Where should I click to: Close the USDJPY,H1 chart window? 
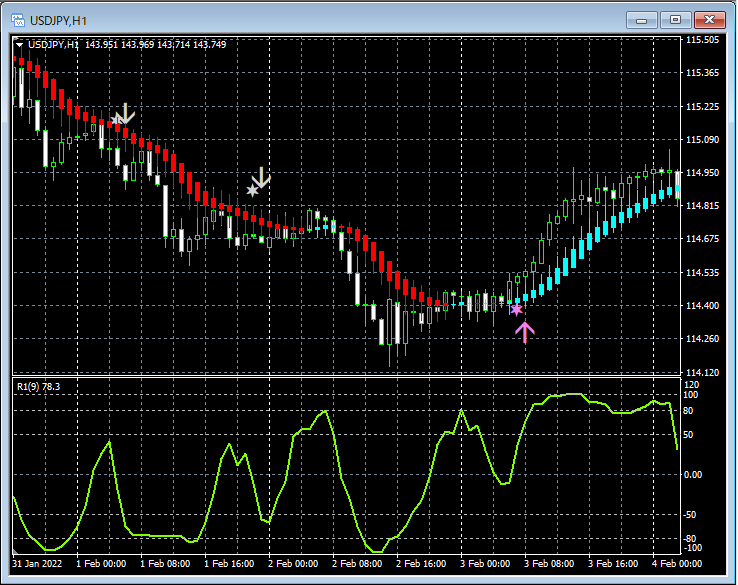click(709, 20)
